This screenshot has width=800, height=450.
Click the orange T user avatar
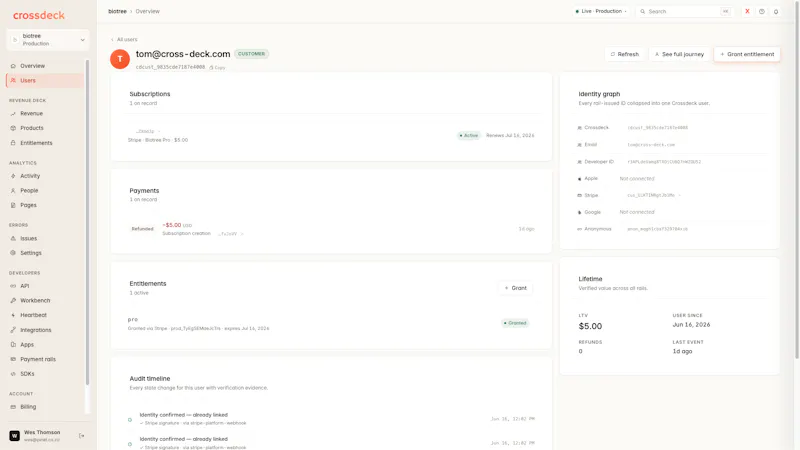(120, 59)
